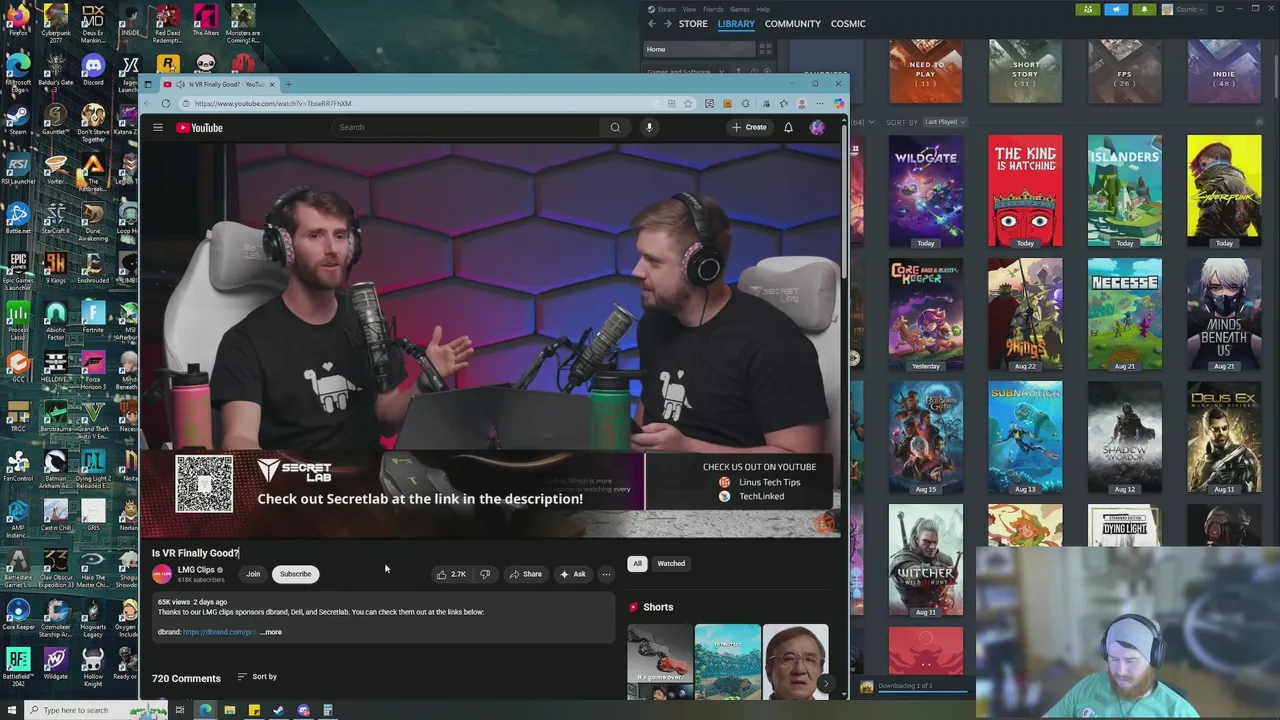This screenshot has width=1280, height=720.
Task: Open the YouTube account avatar menu
Action: click(817, 127)
